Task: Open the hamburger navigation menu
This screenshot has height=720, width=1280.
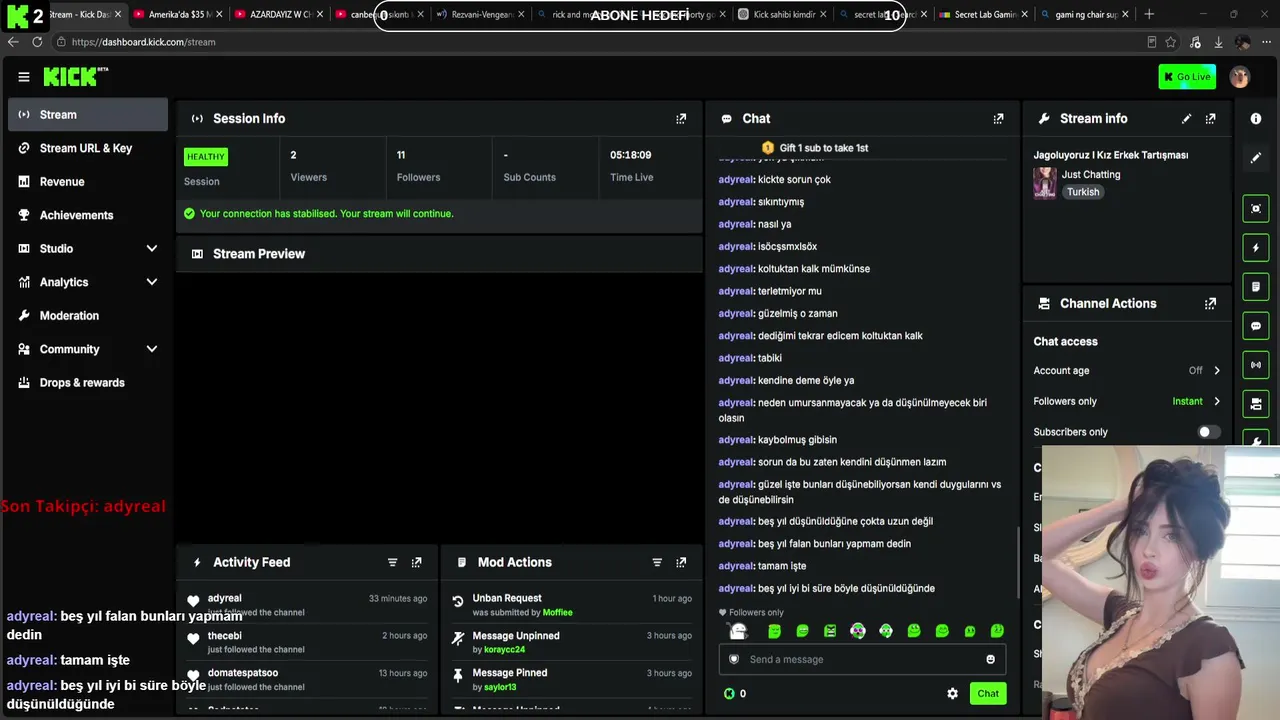Action: pyautogui.click(x=24, y=77)
